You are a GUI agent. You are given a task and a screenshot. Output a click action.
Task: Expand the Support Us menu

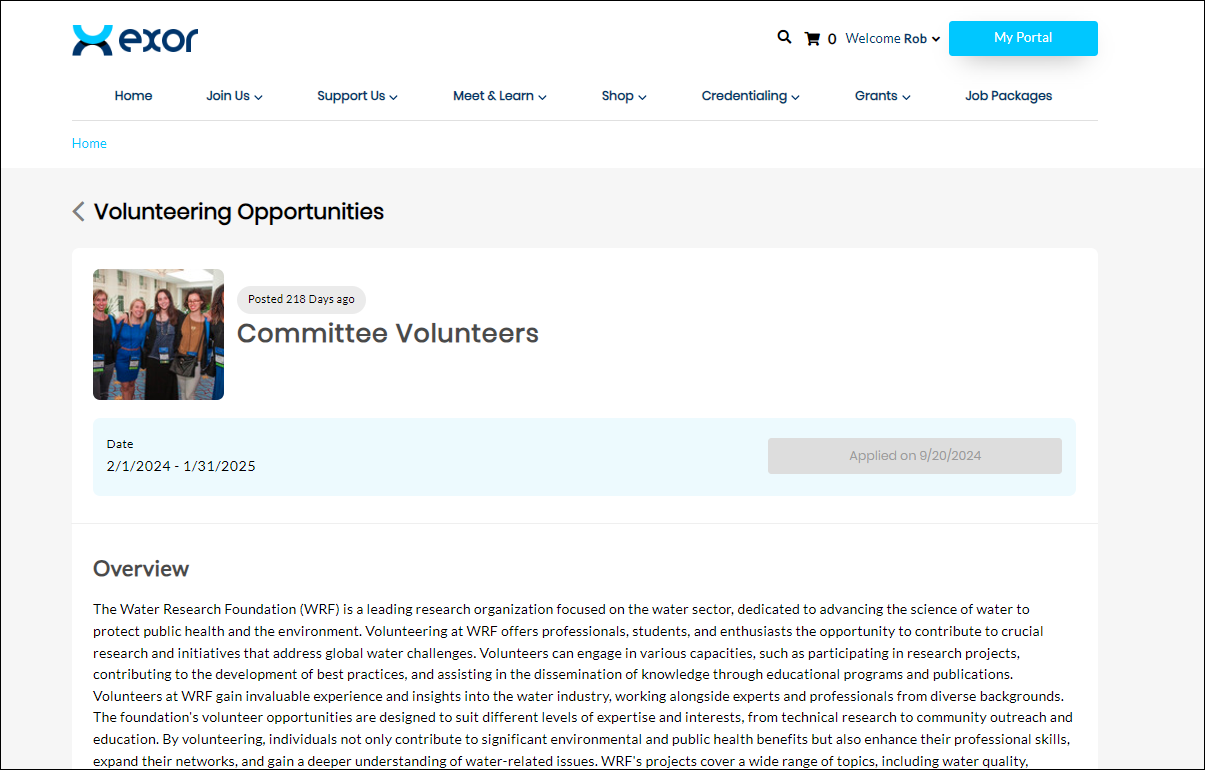[x=357, y=96]
